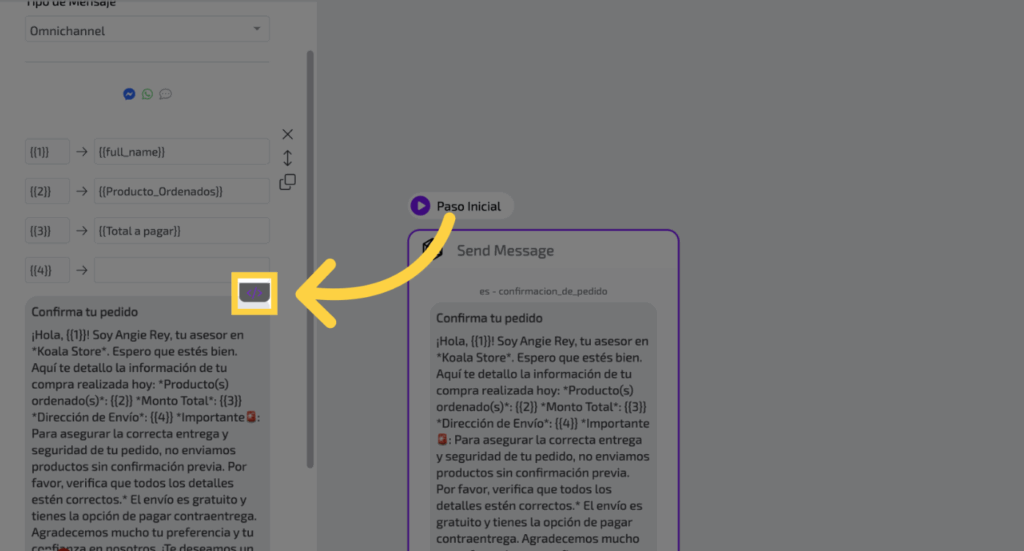The width and height of the screenshot is (1024, 551).
Task: Click the chat bubble channel icon
Action: point(165,94)
